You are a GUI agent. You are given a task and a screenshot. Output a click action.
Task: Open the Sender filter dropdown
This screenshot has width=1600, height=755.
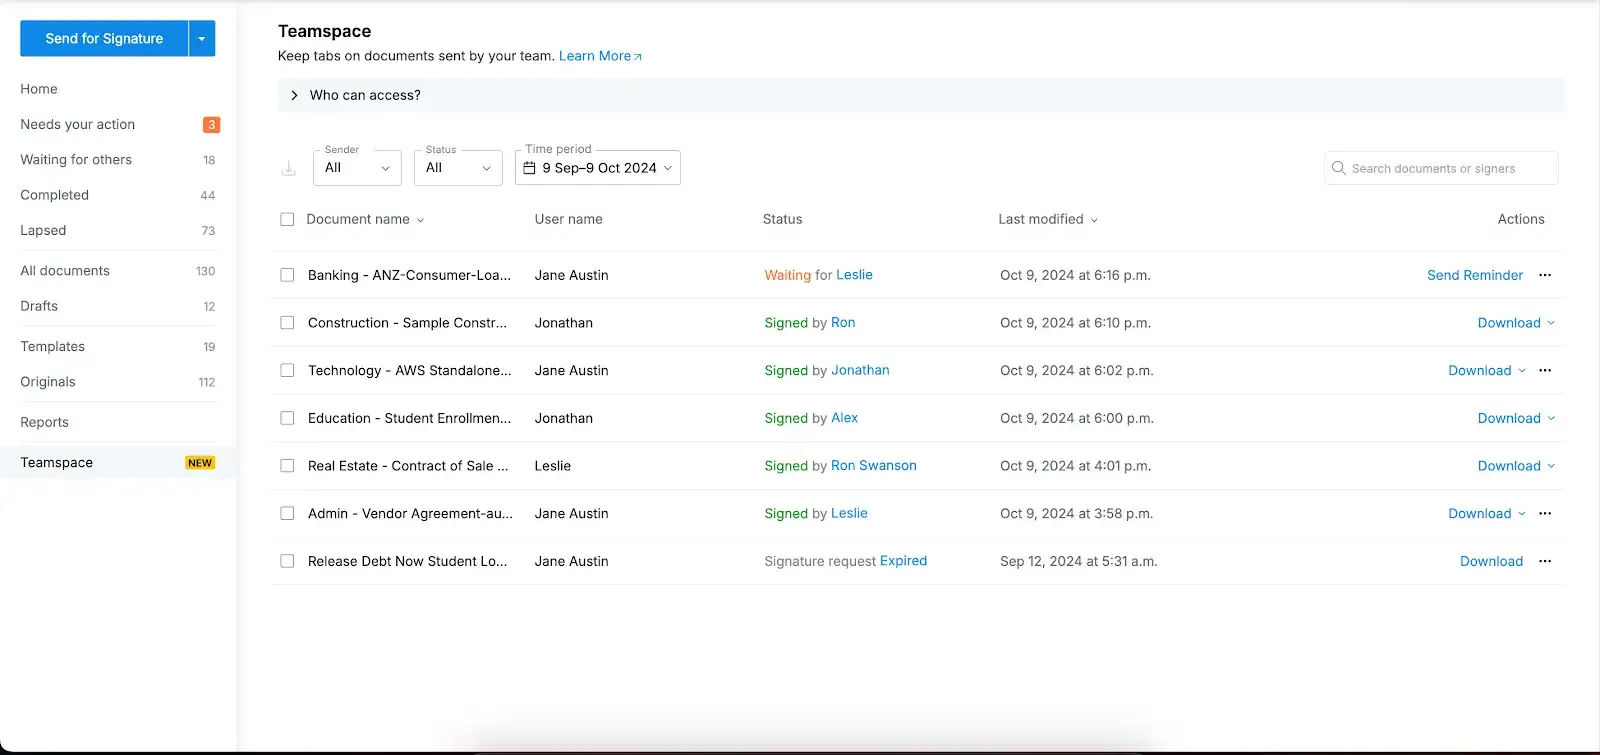357,168
